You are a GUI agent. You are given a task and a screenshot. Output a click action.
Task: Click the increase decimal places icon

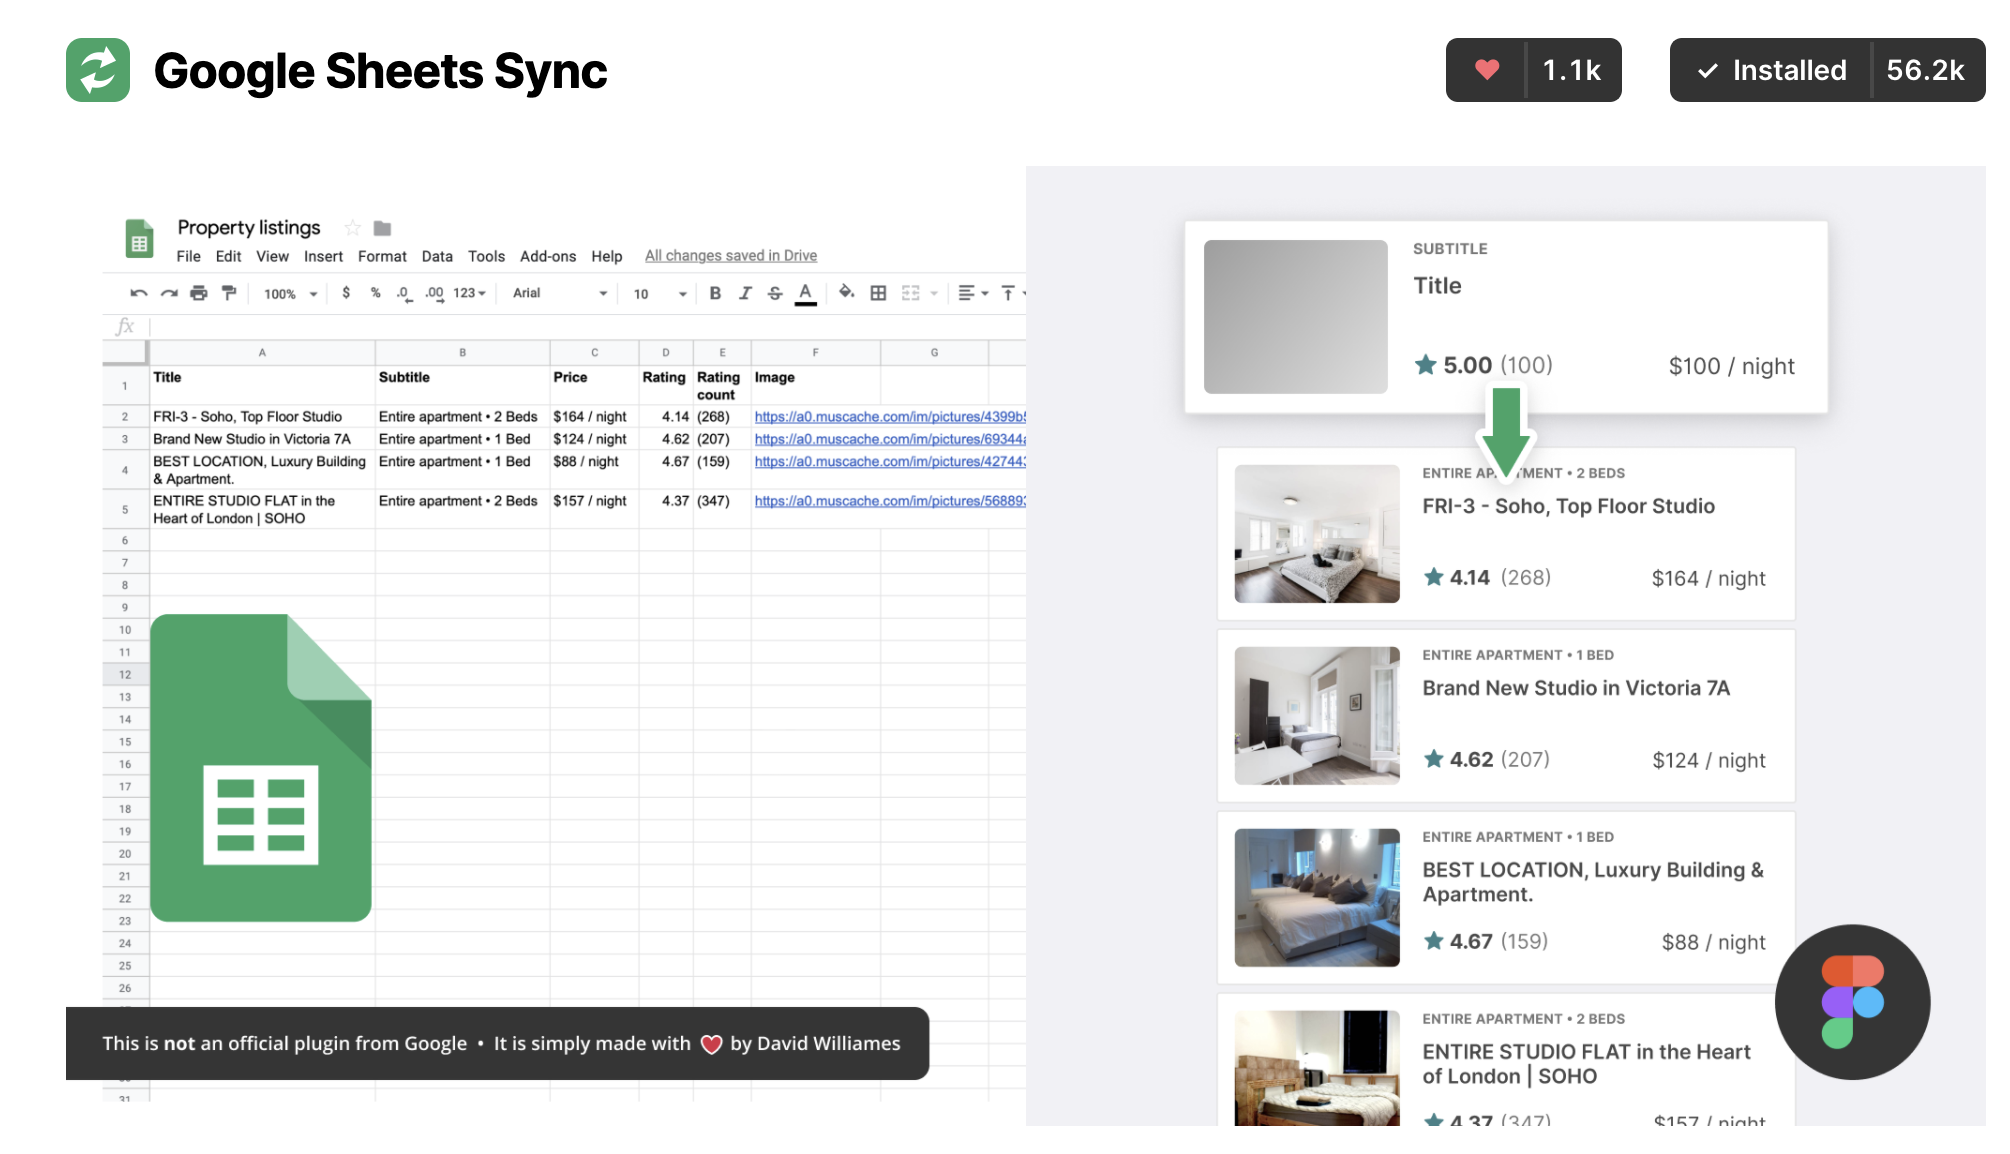point(434,293)
